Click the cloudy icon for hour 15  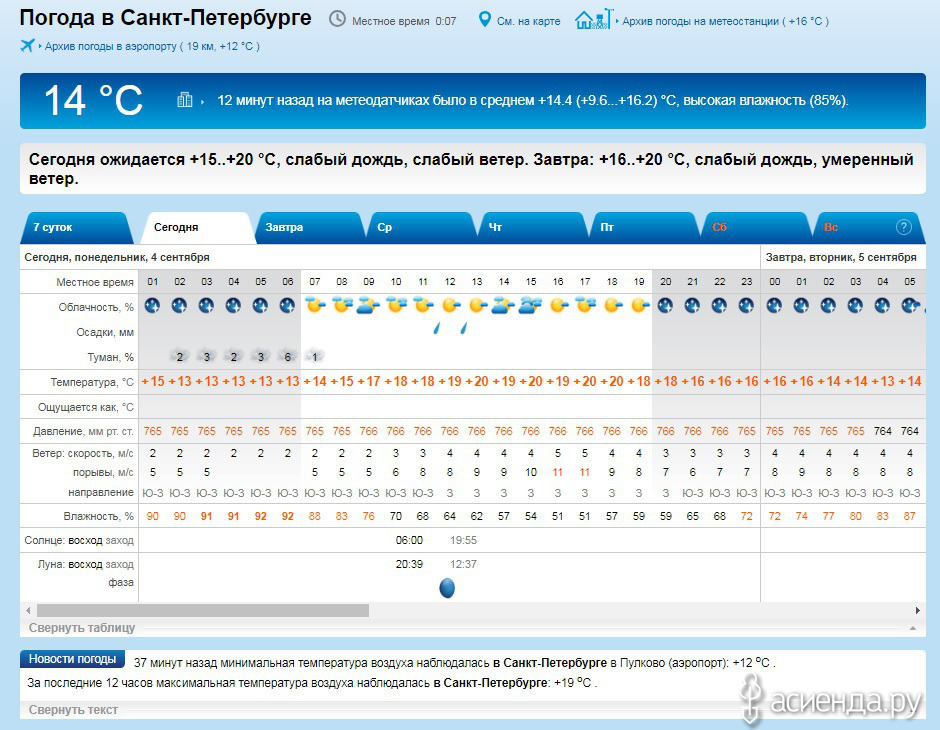coord(531,306)
